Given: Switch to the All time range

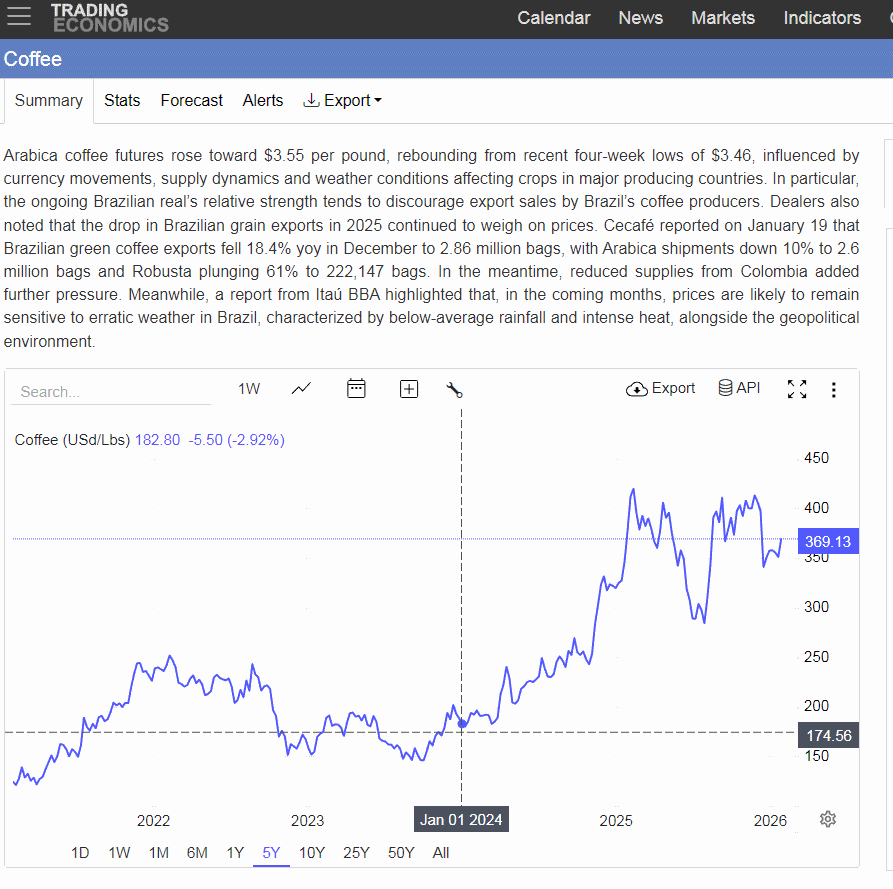Looking at the screenshot, I should (x=441, y=853).
